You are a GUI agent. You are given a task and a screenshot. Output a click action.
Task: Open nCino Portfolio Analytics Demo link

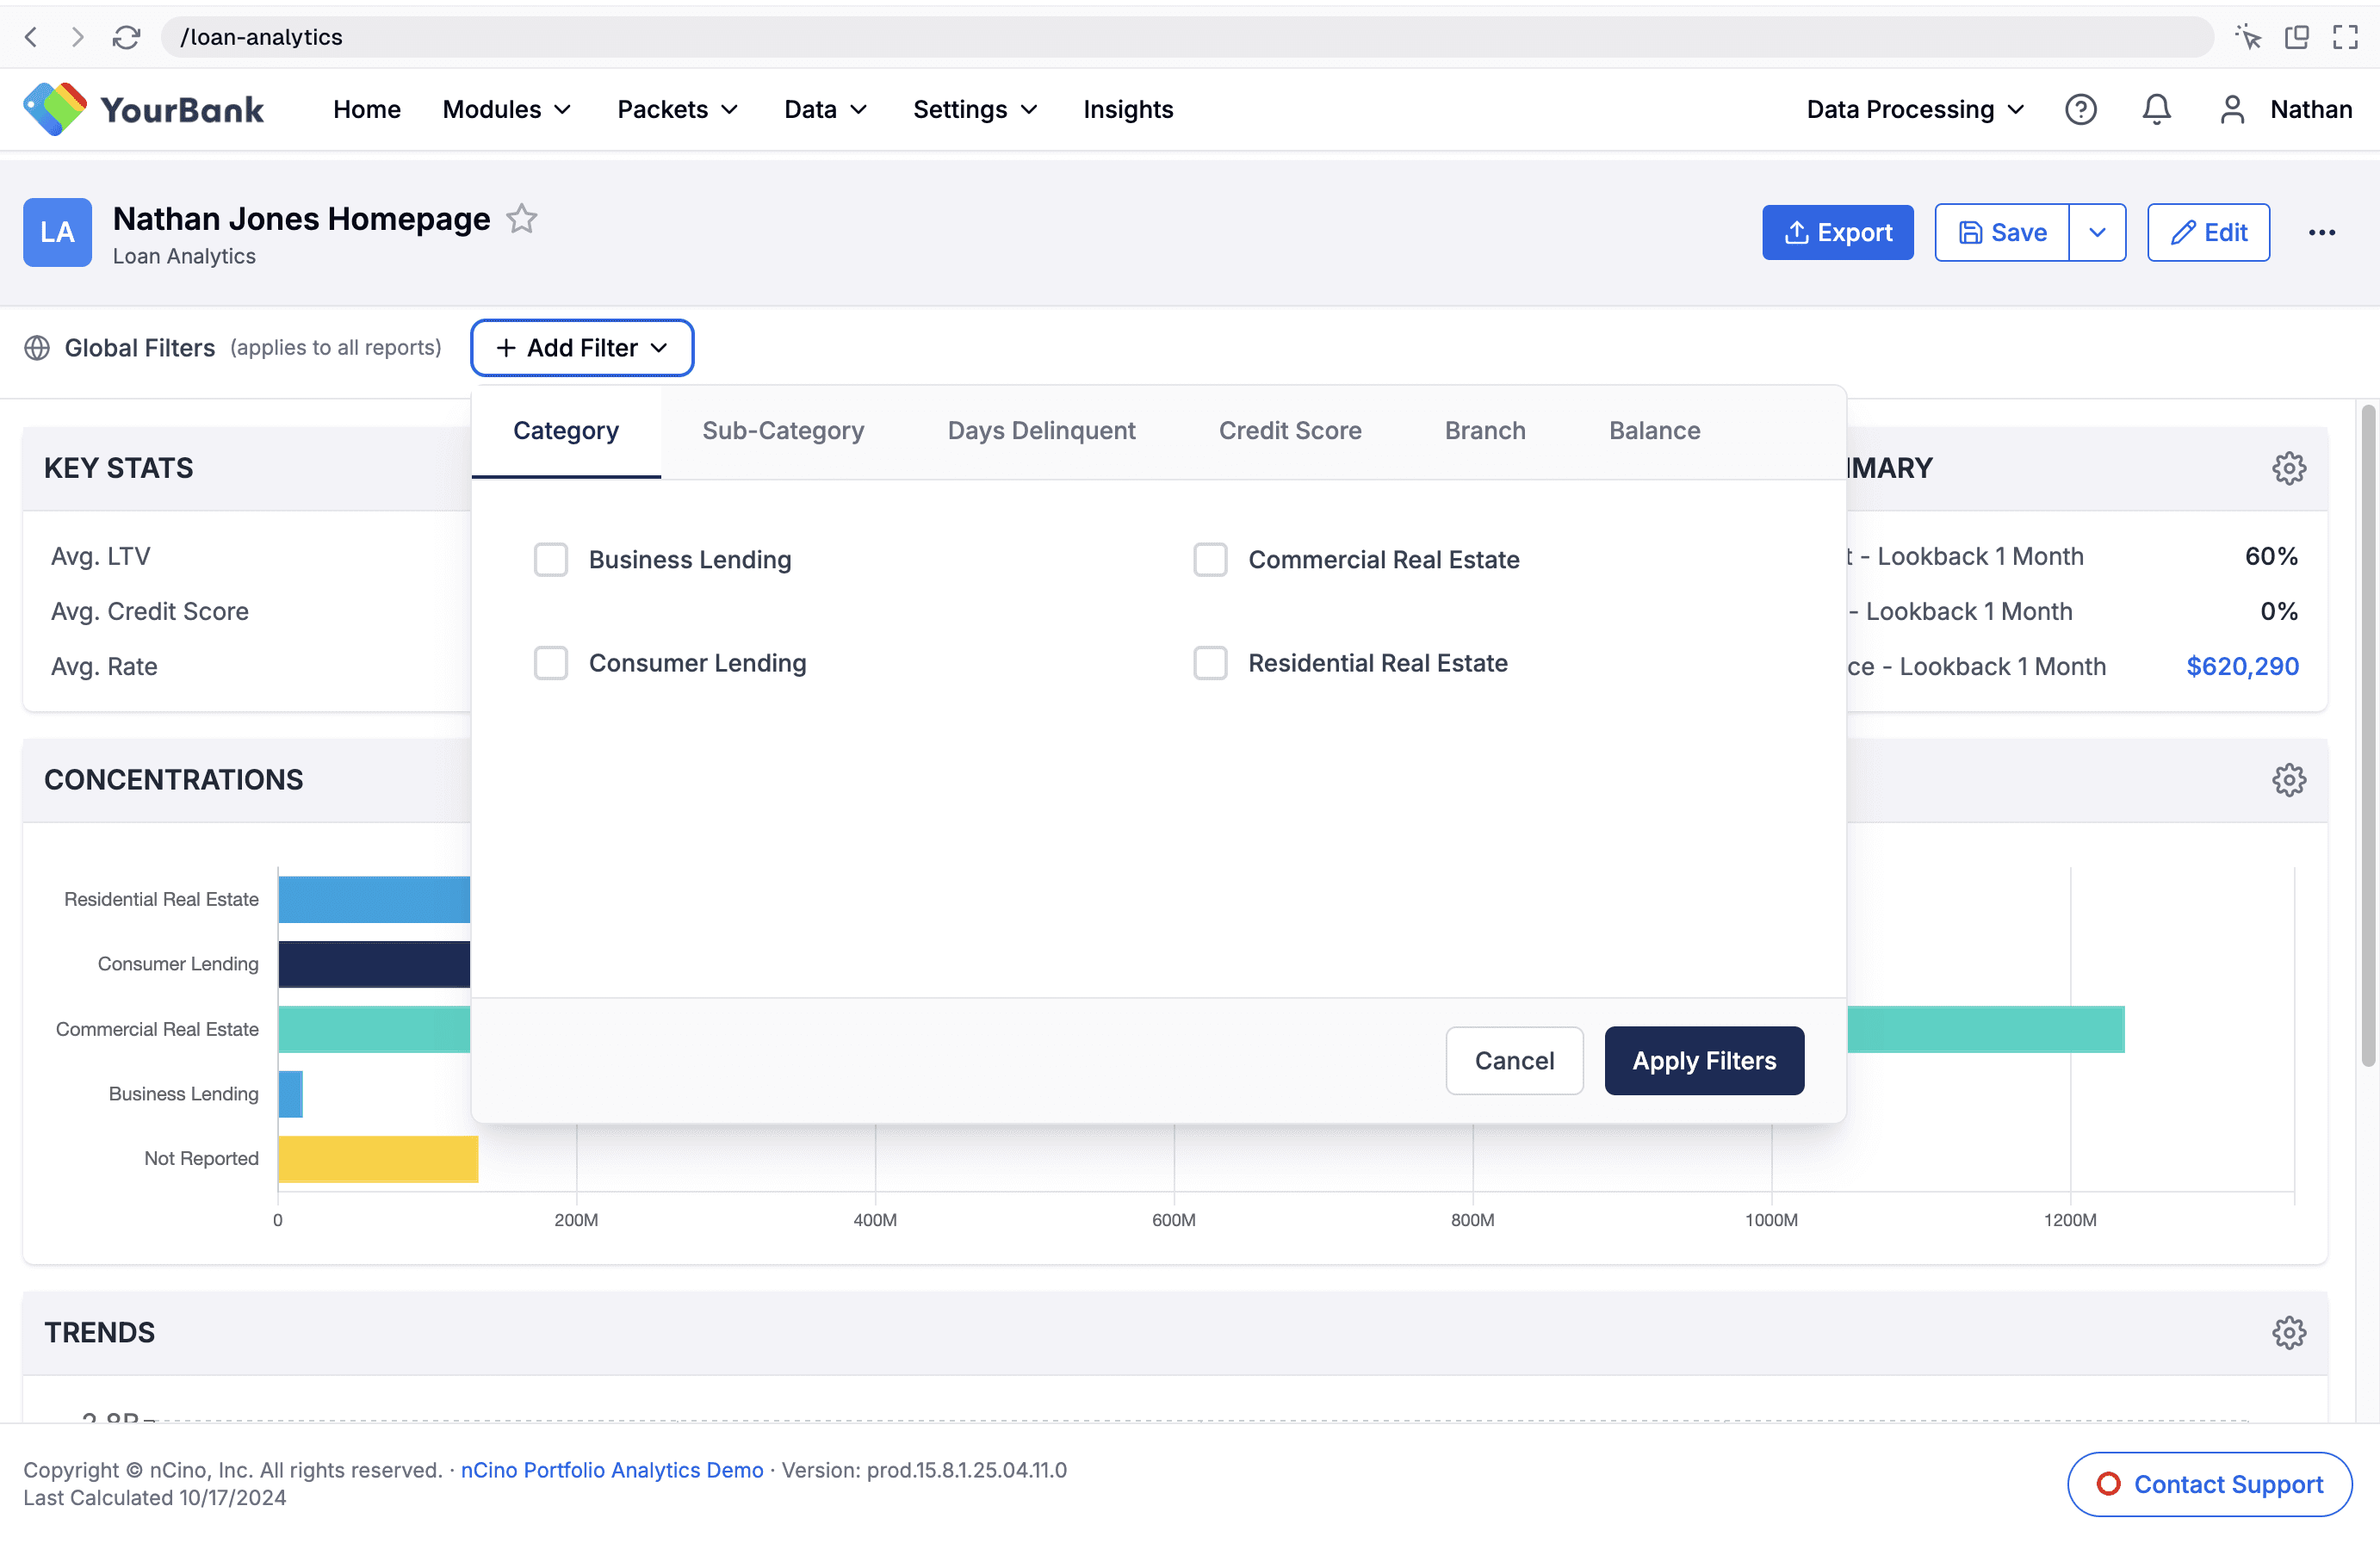click(x=611, y=1470)
